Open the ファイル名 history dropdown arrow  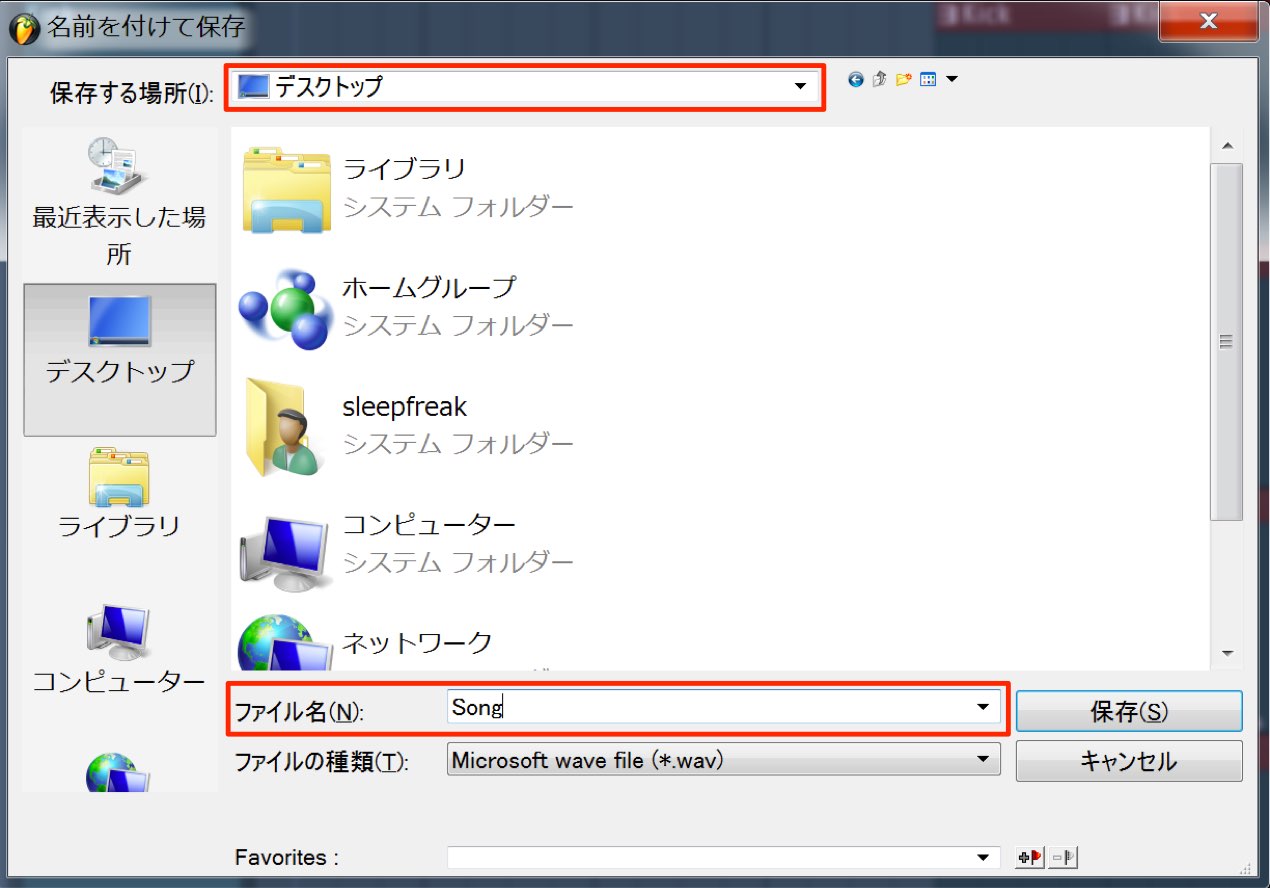coord(982,708)
